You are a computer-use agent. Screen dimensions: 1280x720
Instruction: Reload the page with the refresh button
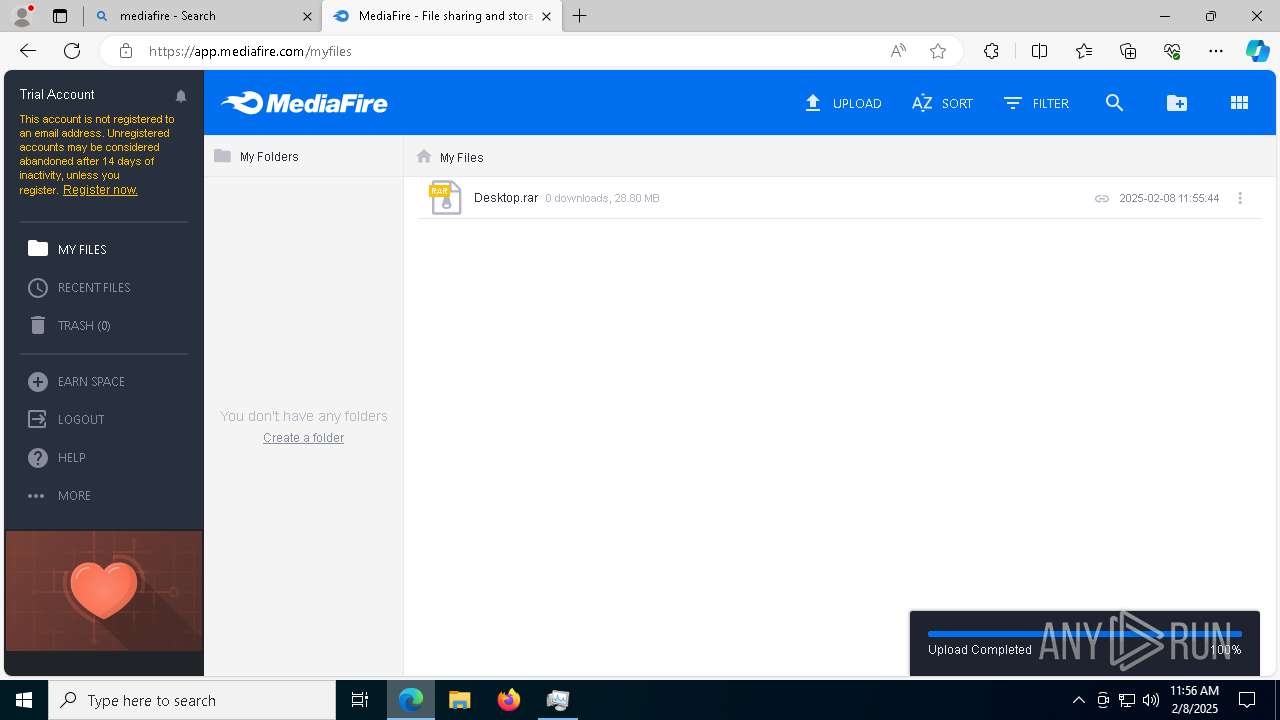tap(72, 51)
